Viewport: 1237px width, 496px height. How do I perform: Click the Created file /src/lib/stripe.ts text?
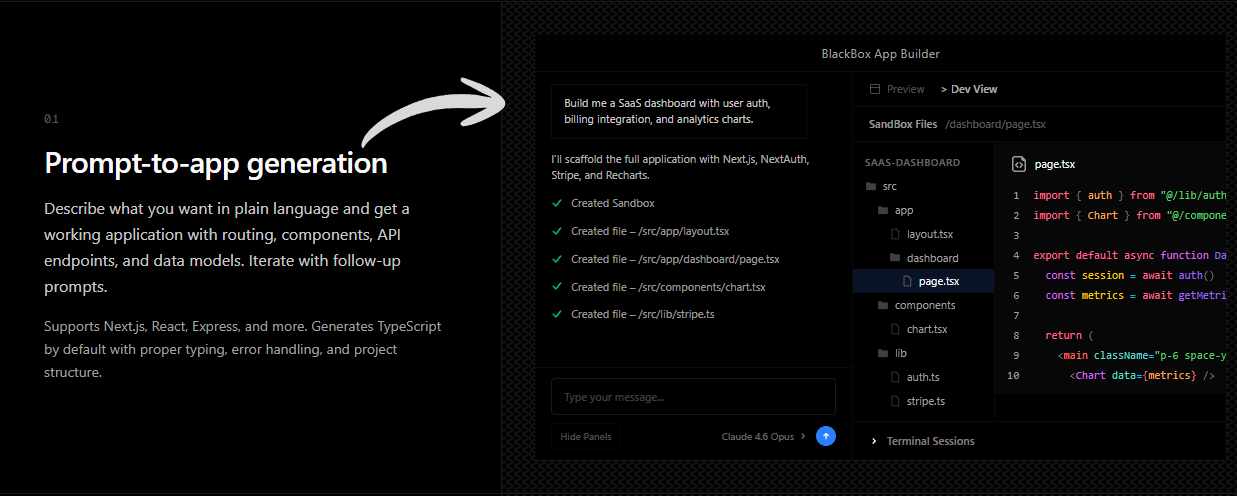pos(643,314)
